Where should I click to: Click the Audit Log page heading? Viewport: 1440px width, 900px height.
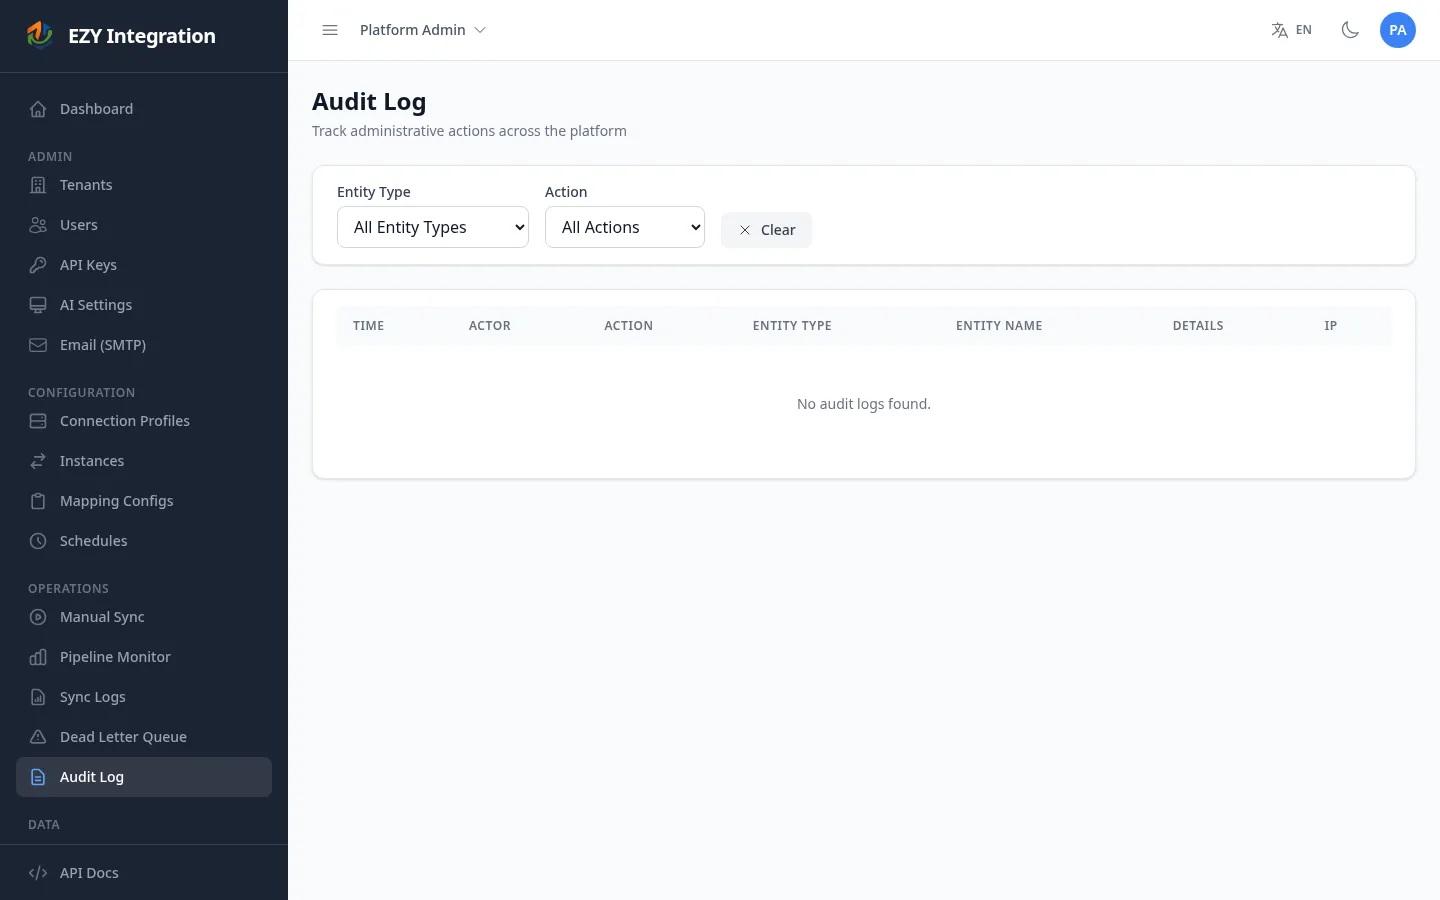pyautogui.click(x=369, y=102)
